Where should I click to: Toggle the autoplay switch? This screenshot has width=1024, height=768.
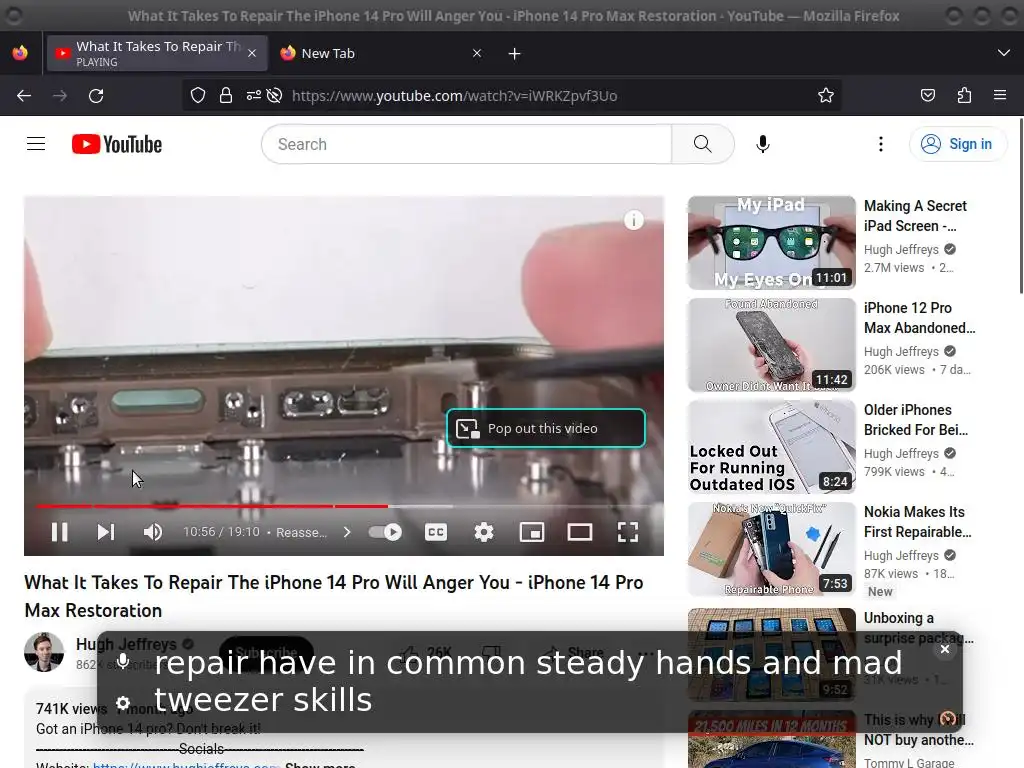tap(385, 532)
